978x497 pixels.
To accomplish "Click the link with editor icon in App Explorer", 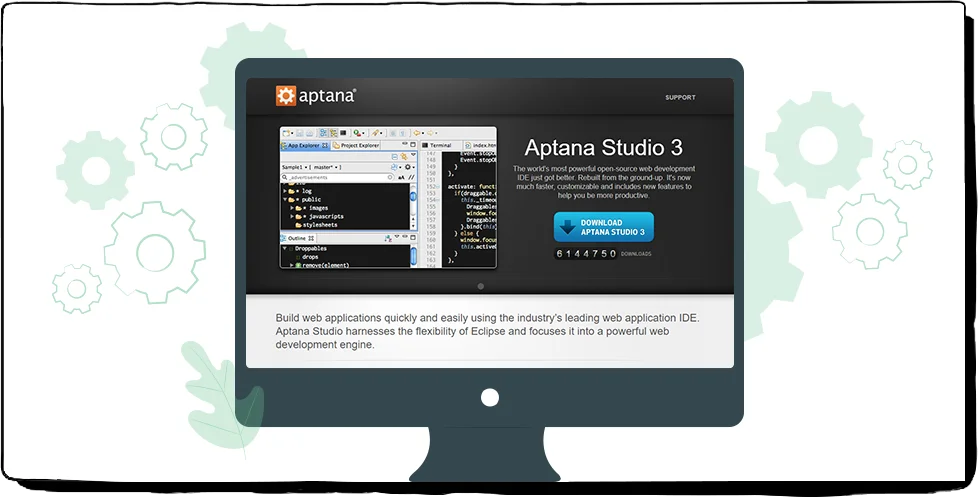I will pyautogui.click(x=404, y=156).
